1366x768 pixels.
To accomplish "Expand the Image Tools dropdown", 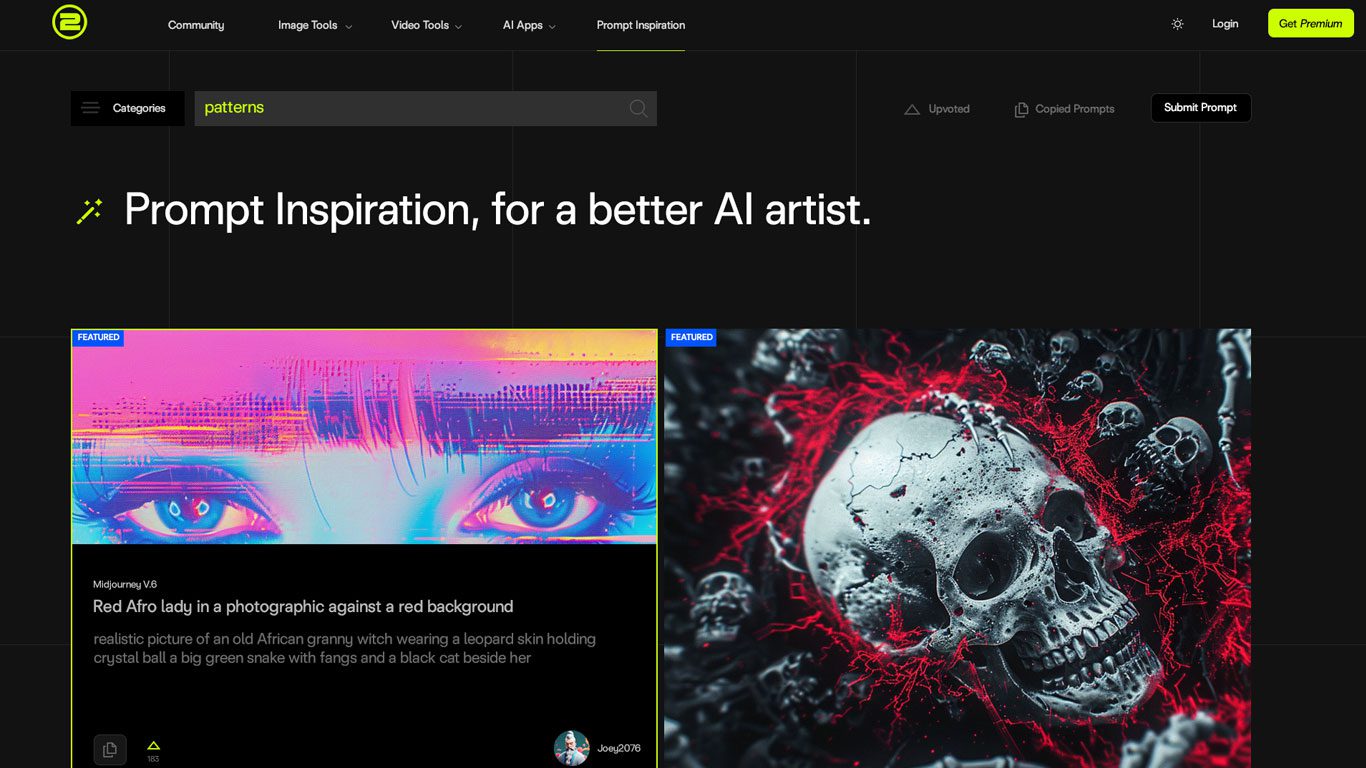I will pyautogui.click(x=315, y=25).
